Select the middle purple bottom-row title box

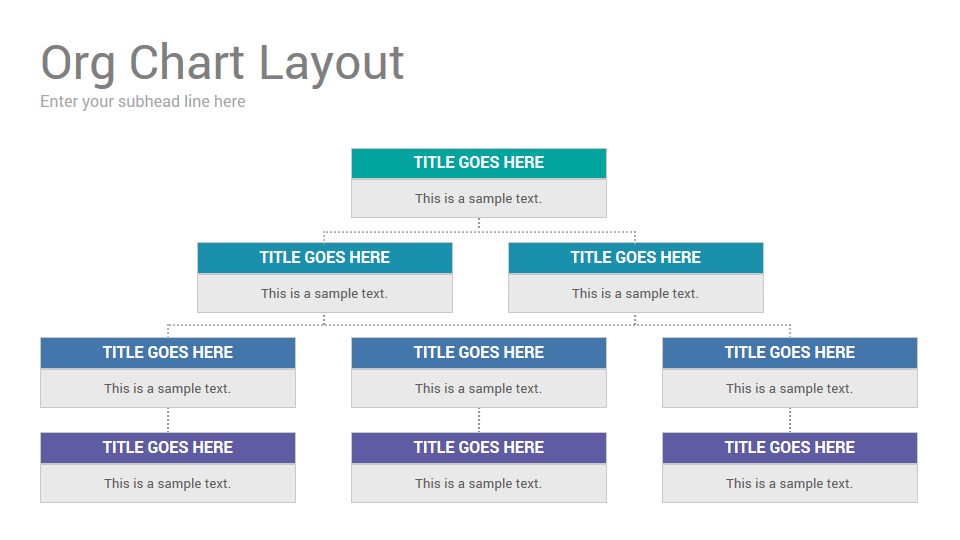coord(479,448)
